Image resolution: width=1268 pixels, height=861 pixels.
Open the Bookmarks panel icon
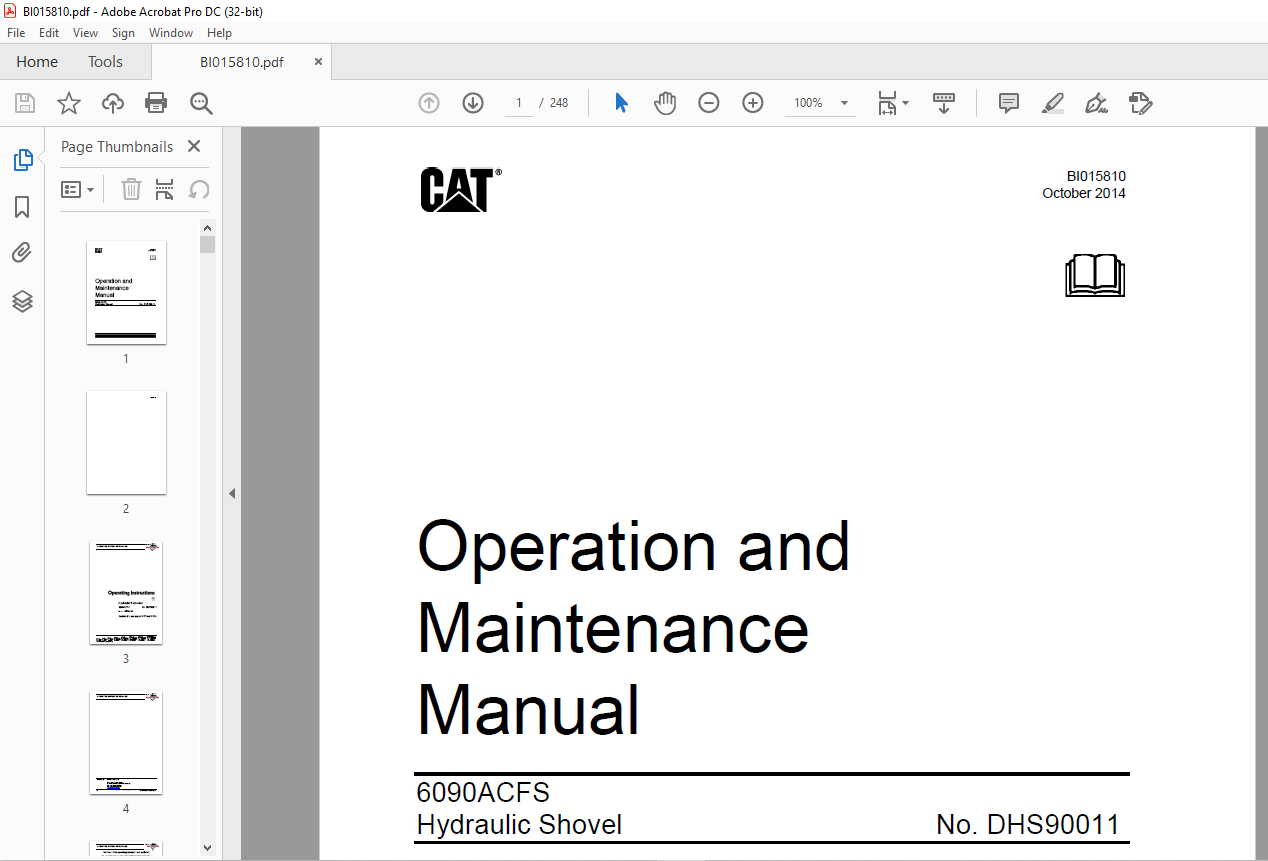pyautogui.click(x=22, y=207)
